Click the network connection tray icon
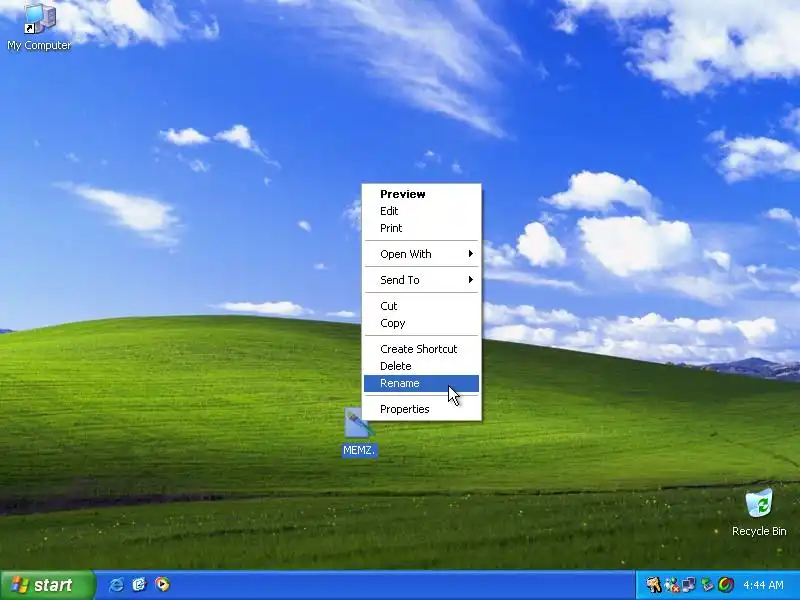 (689, 585)
